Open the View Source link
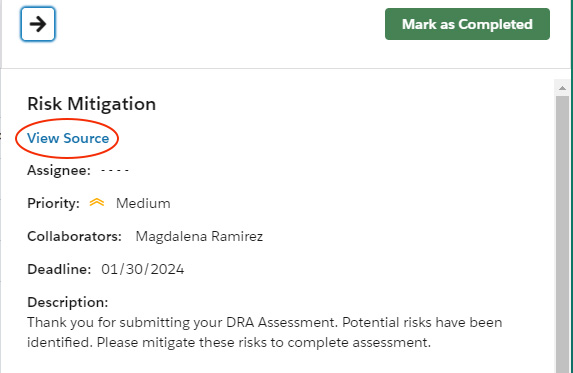The width and height of the screenshot is (573, 373). [68, 138]
